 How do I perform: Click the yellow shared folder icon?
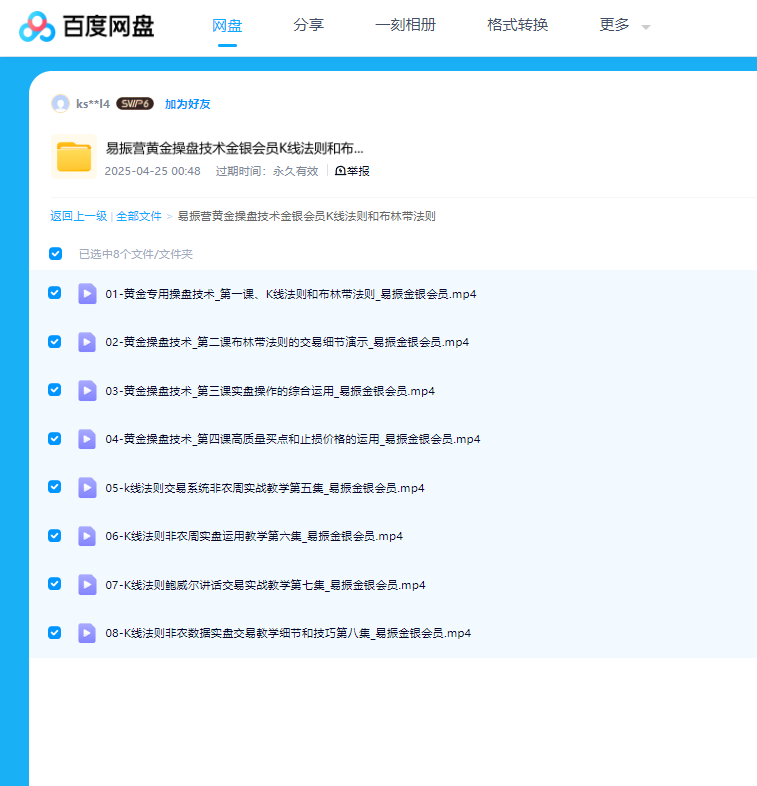coord(74,157)
